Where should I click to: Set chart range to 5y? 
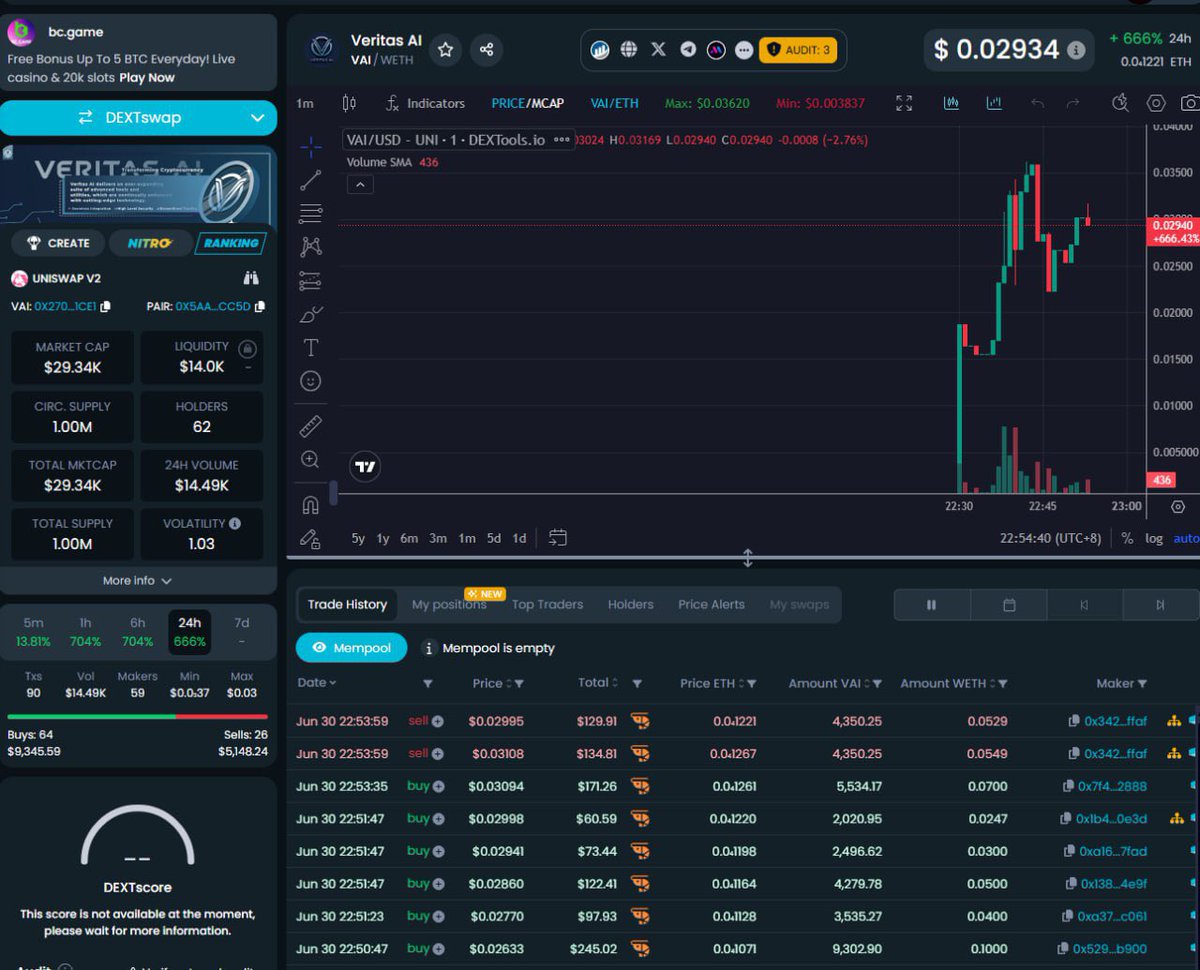point(358,538)
